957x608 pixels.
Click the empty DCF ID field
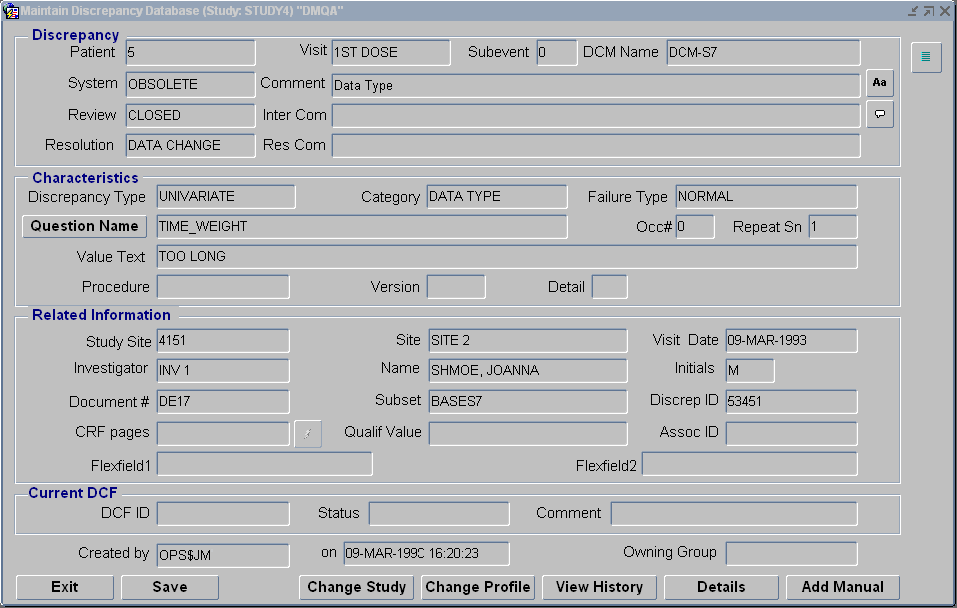coord(222,513)
